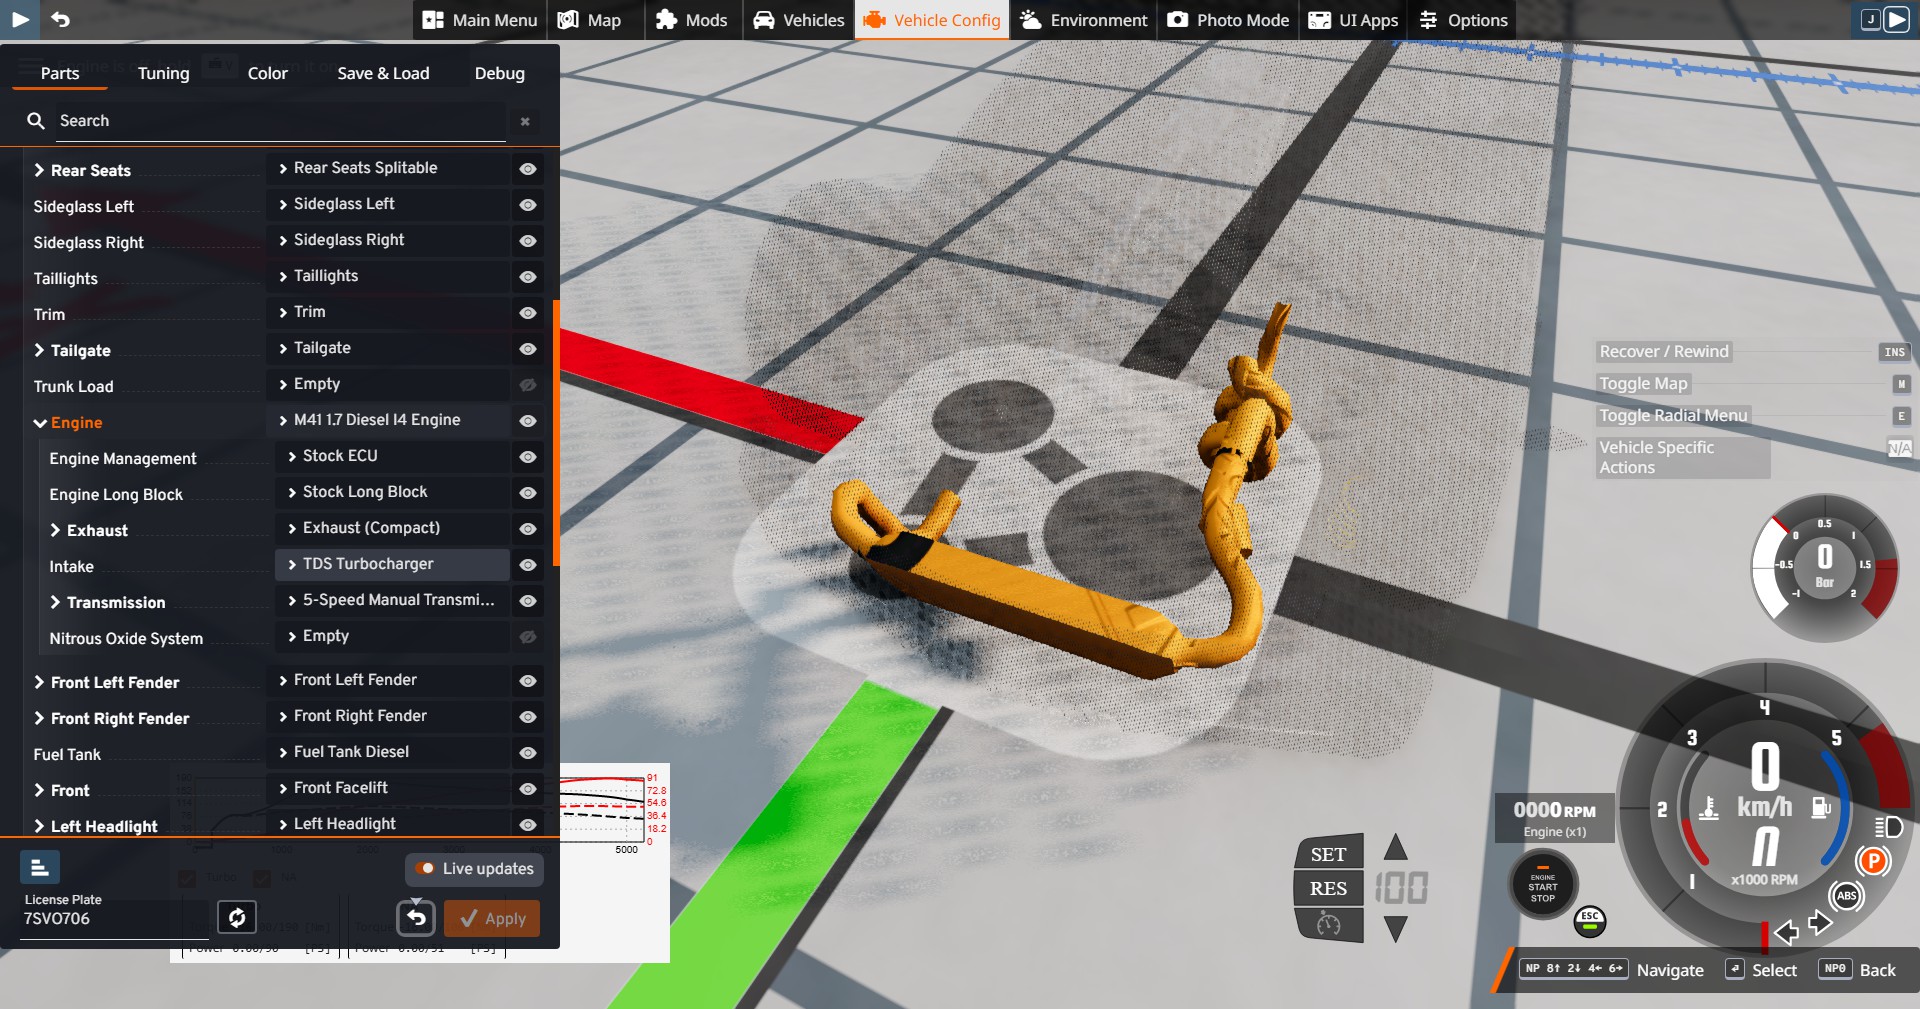Toggle visibility of TDS Turbocharger
The height and width of the screenshot is (1009, 1920).
528,565
